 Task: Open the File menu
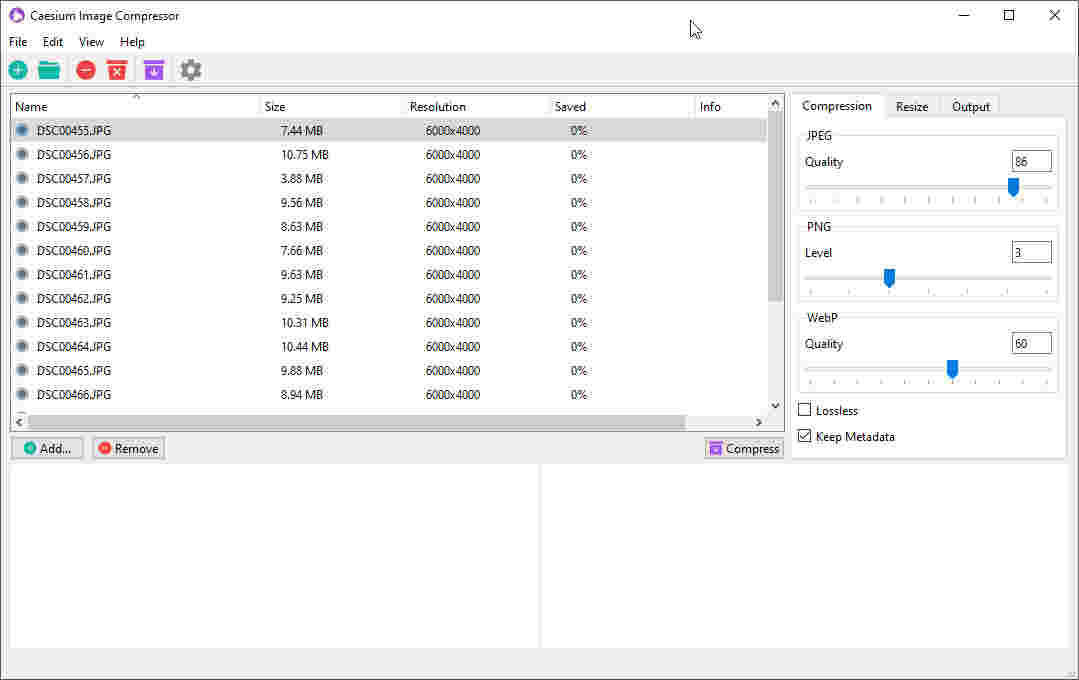17,41
